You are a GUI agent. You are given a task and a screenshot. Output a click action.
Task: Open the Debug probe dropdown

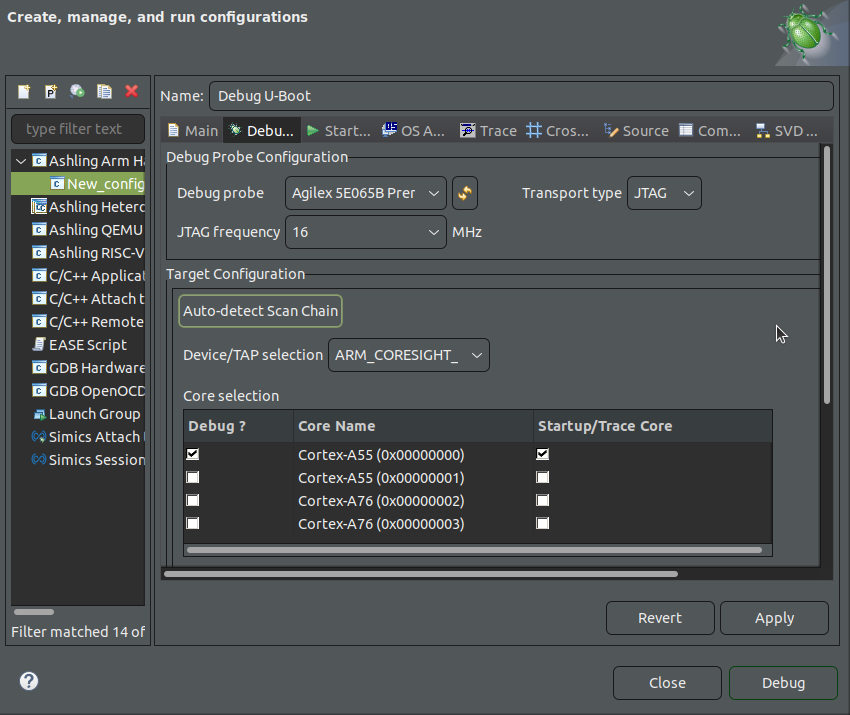click(365, 193)
